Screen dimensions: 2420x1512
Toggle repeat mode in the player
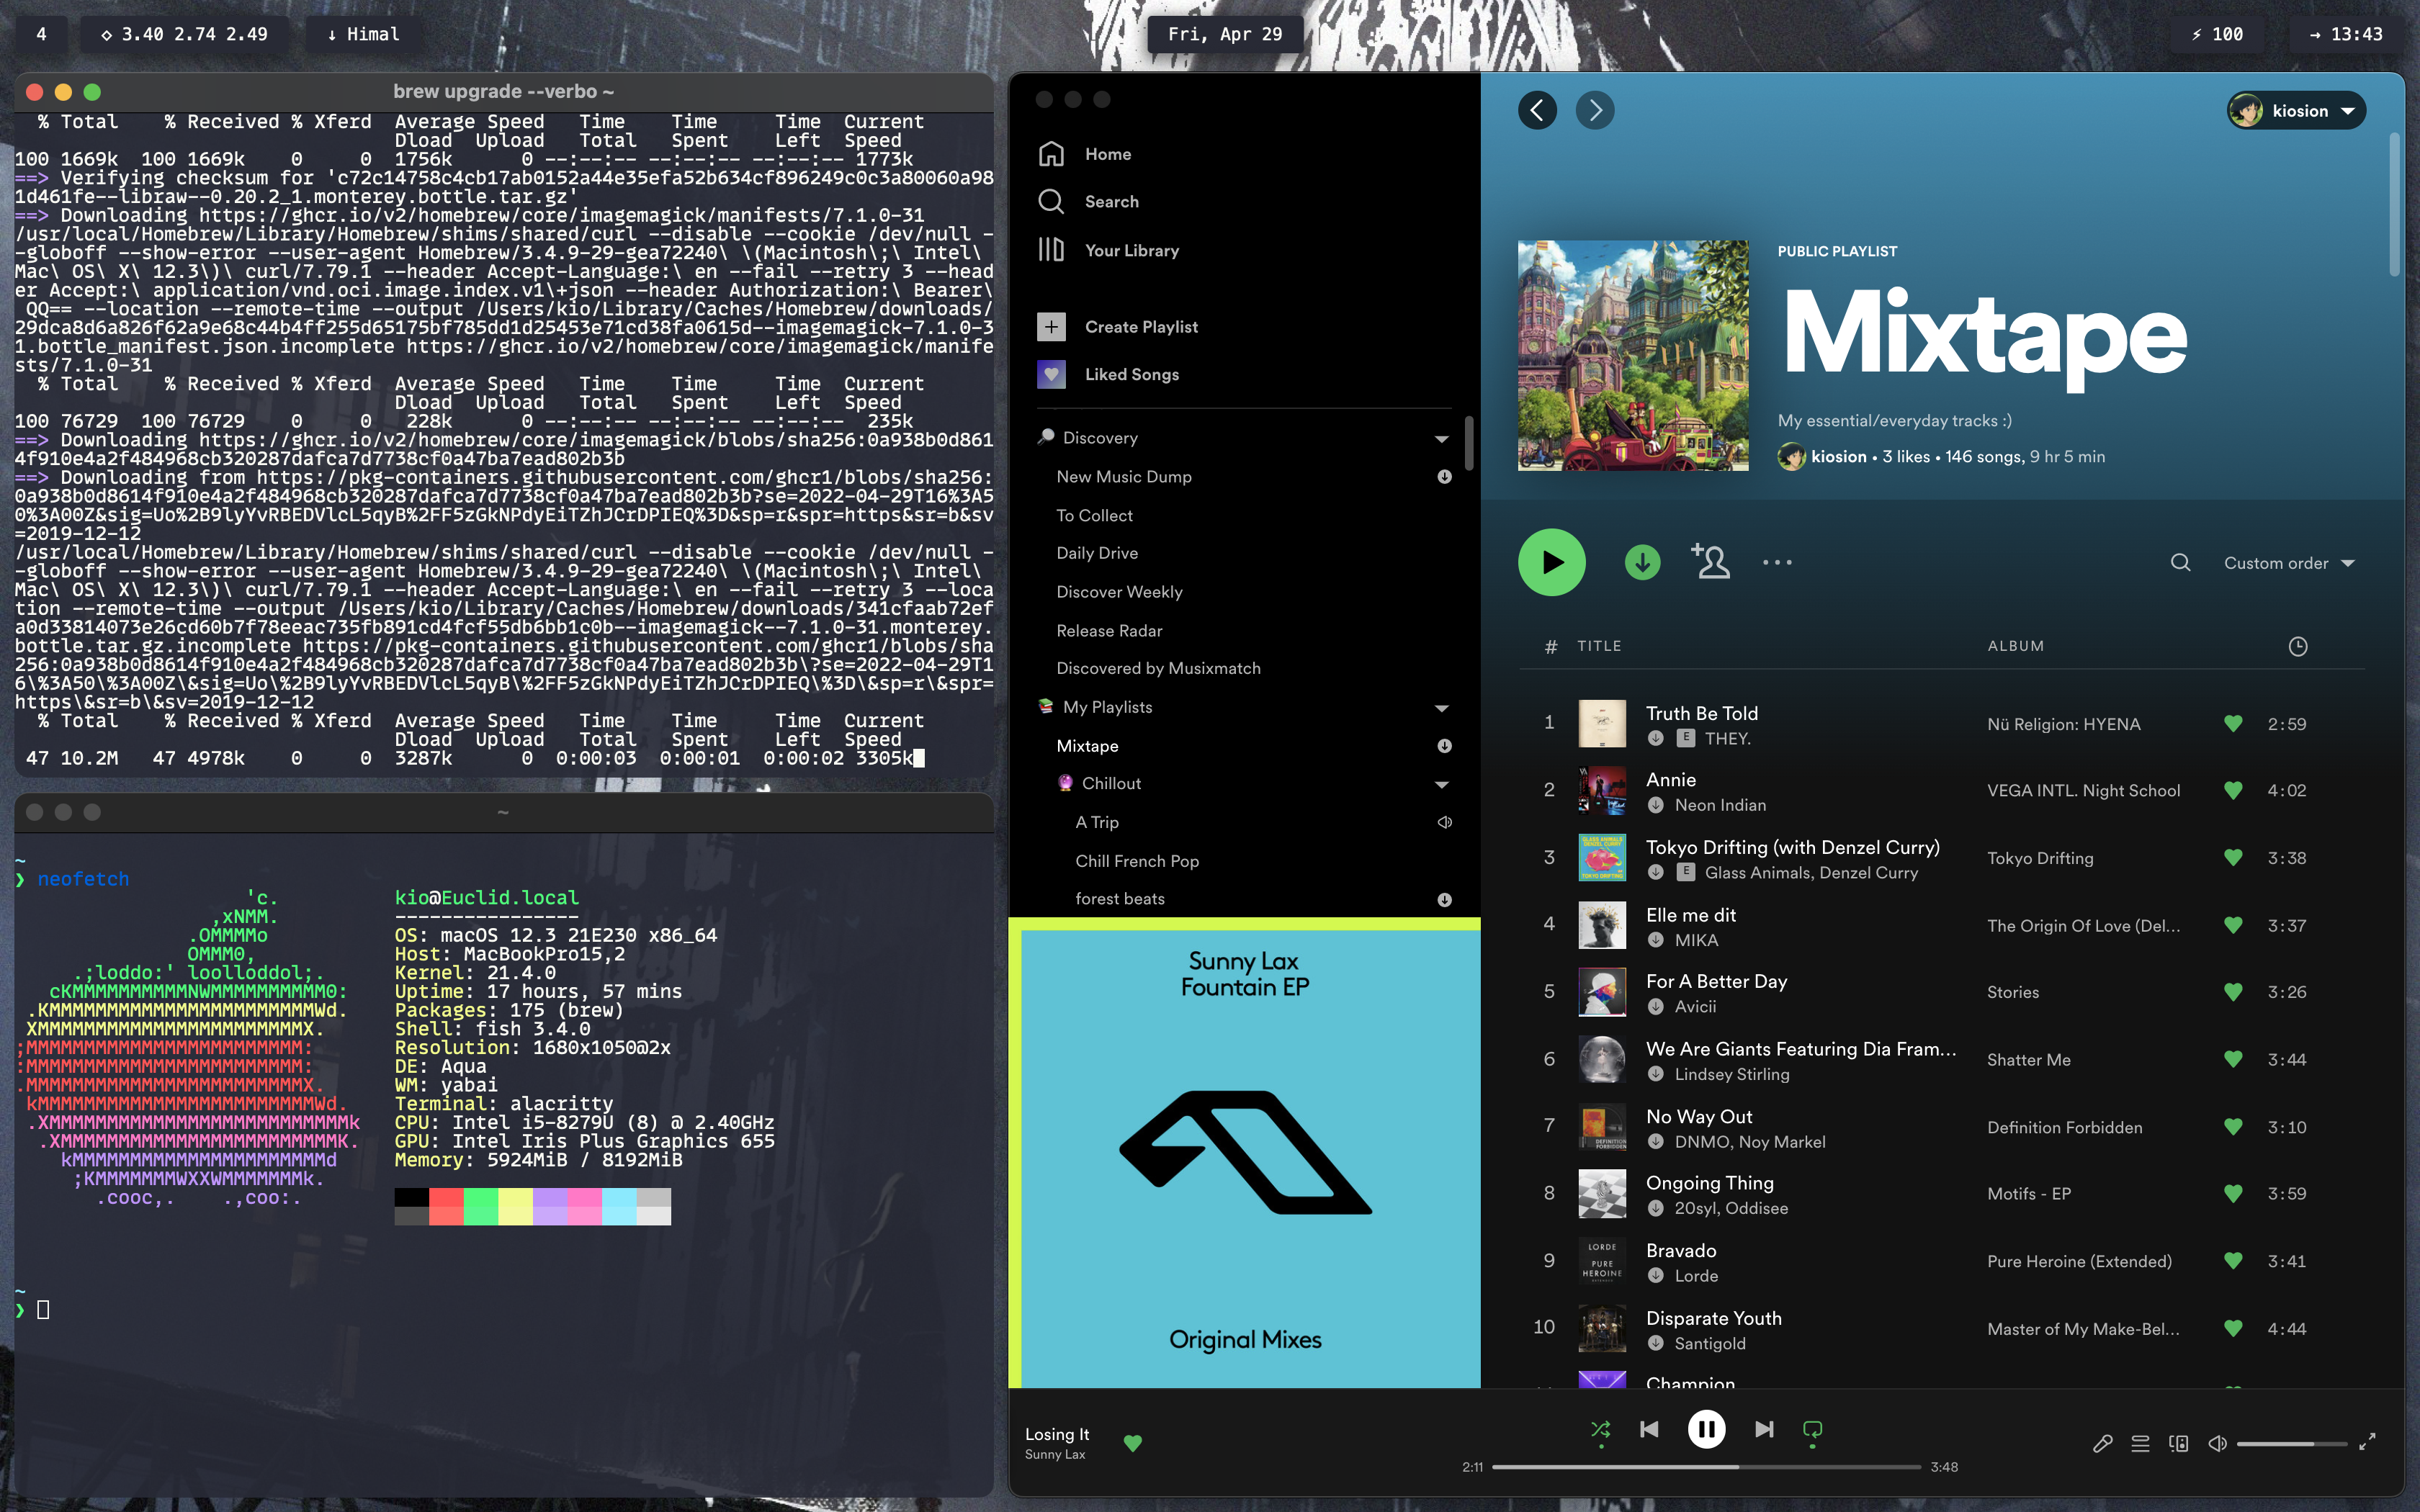1812,1429
